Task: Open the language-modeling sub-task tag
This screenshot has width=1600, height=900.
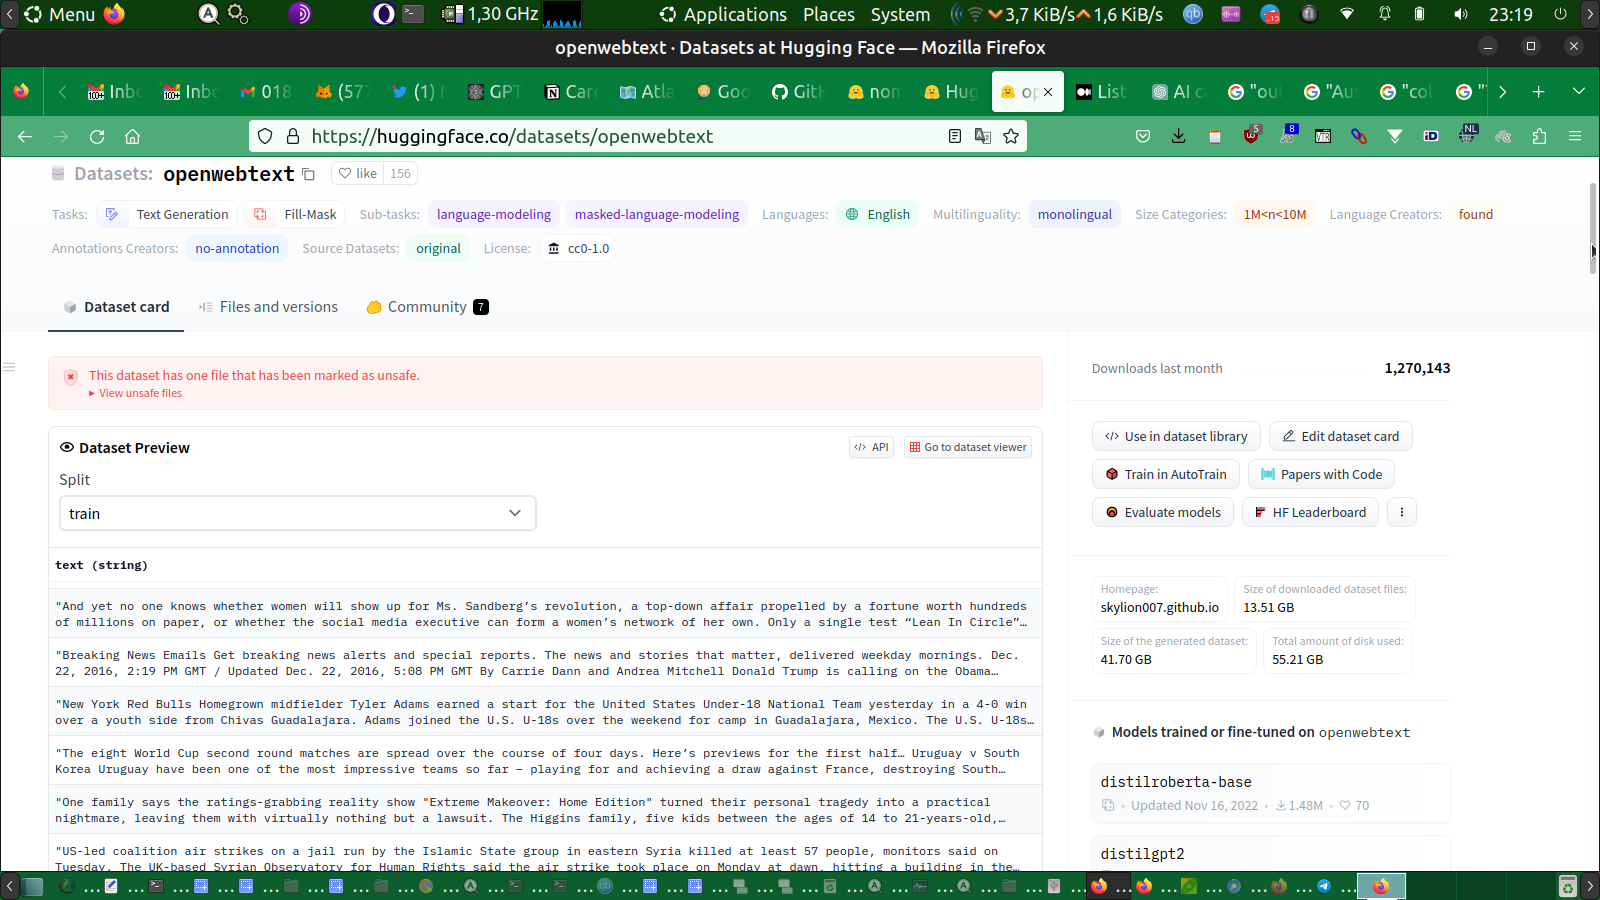Action: [494, 214]
